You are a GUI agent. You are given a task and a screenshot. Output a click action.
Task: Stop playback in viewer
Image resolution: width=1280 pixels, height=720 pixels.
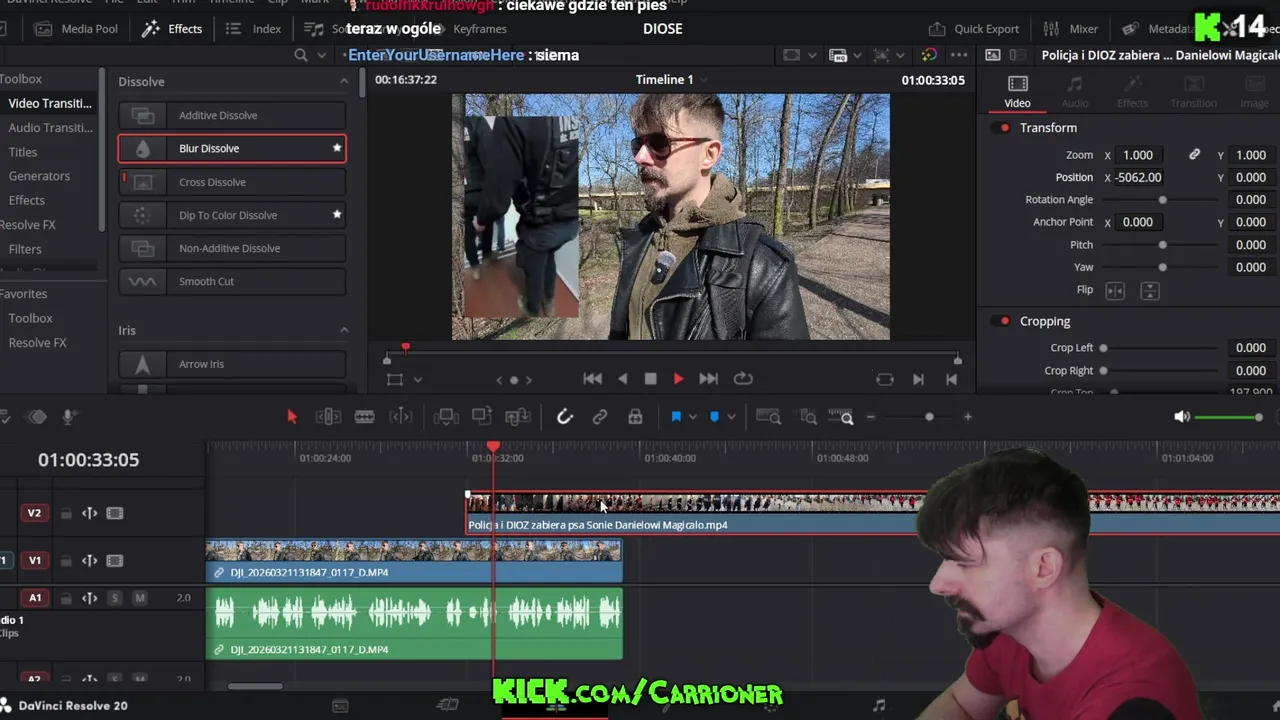pos(650,379)
